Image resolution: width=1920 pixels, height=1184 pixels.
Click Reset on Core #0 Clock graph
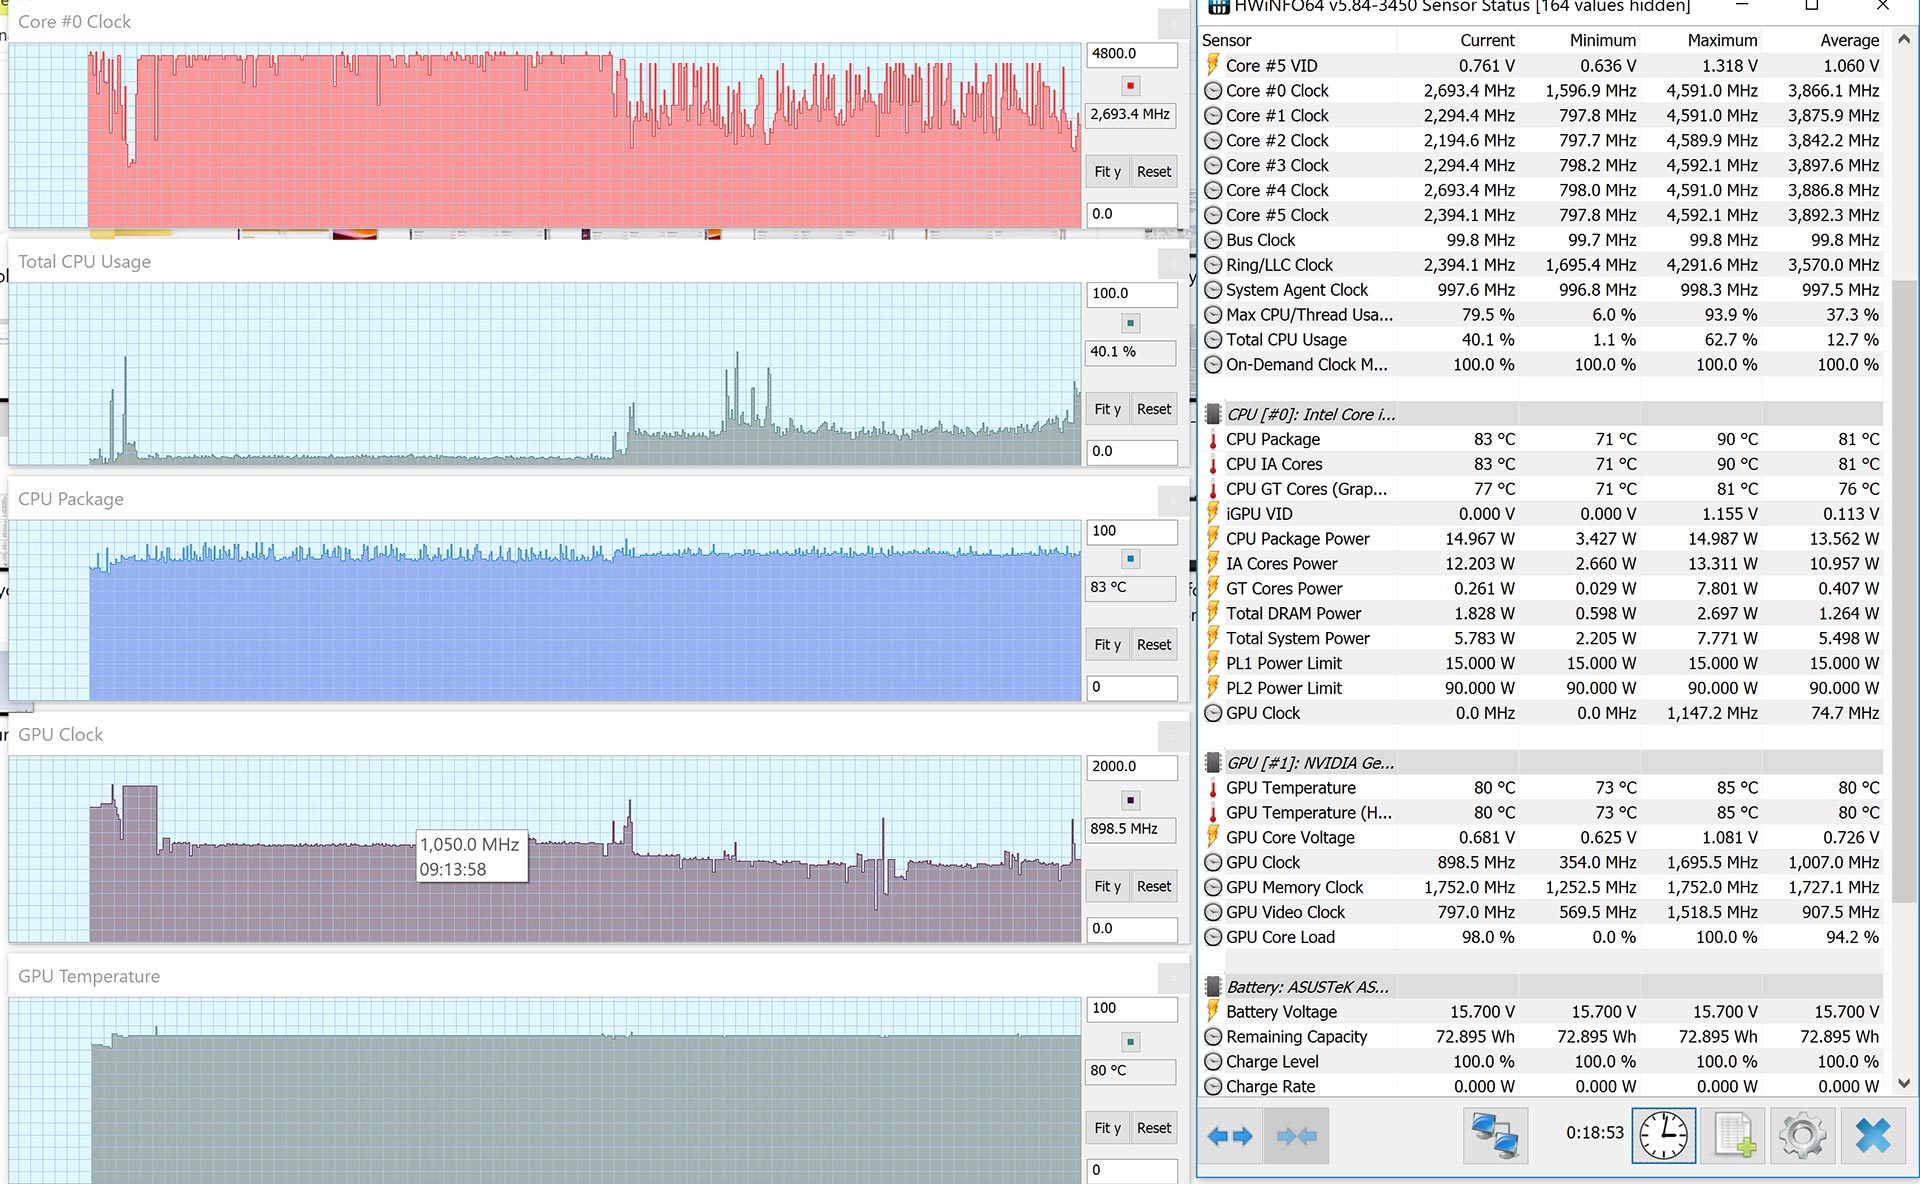[x=1154, y=172]
